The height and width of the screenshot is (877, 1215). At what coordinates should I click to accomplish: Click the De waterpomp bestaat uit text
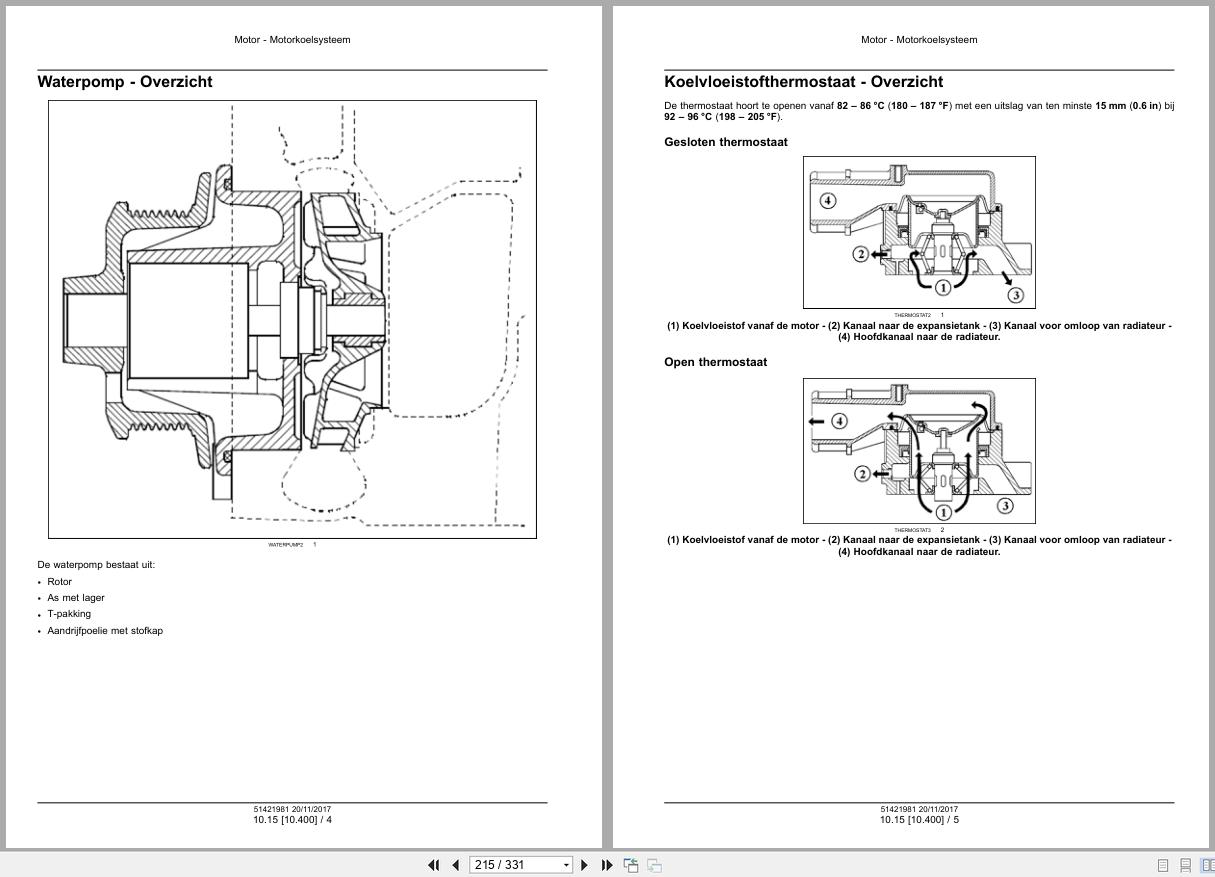96,564
